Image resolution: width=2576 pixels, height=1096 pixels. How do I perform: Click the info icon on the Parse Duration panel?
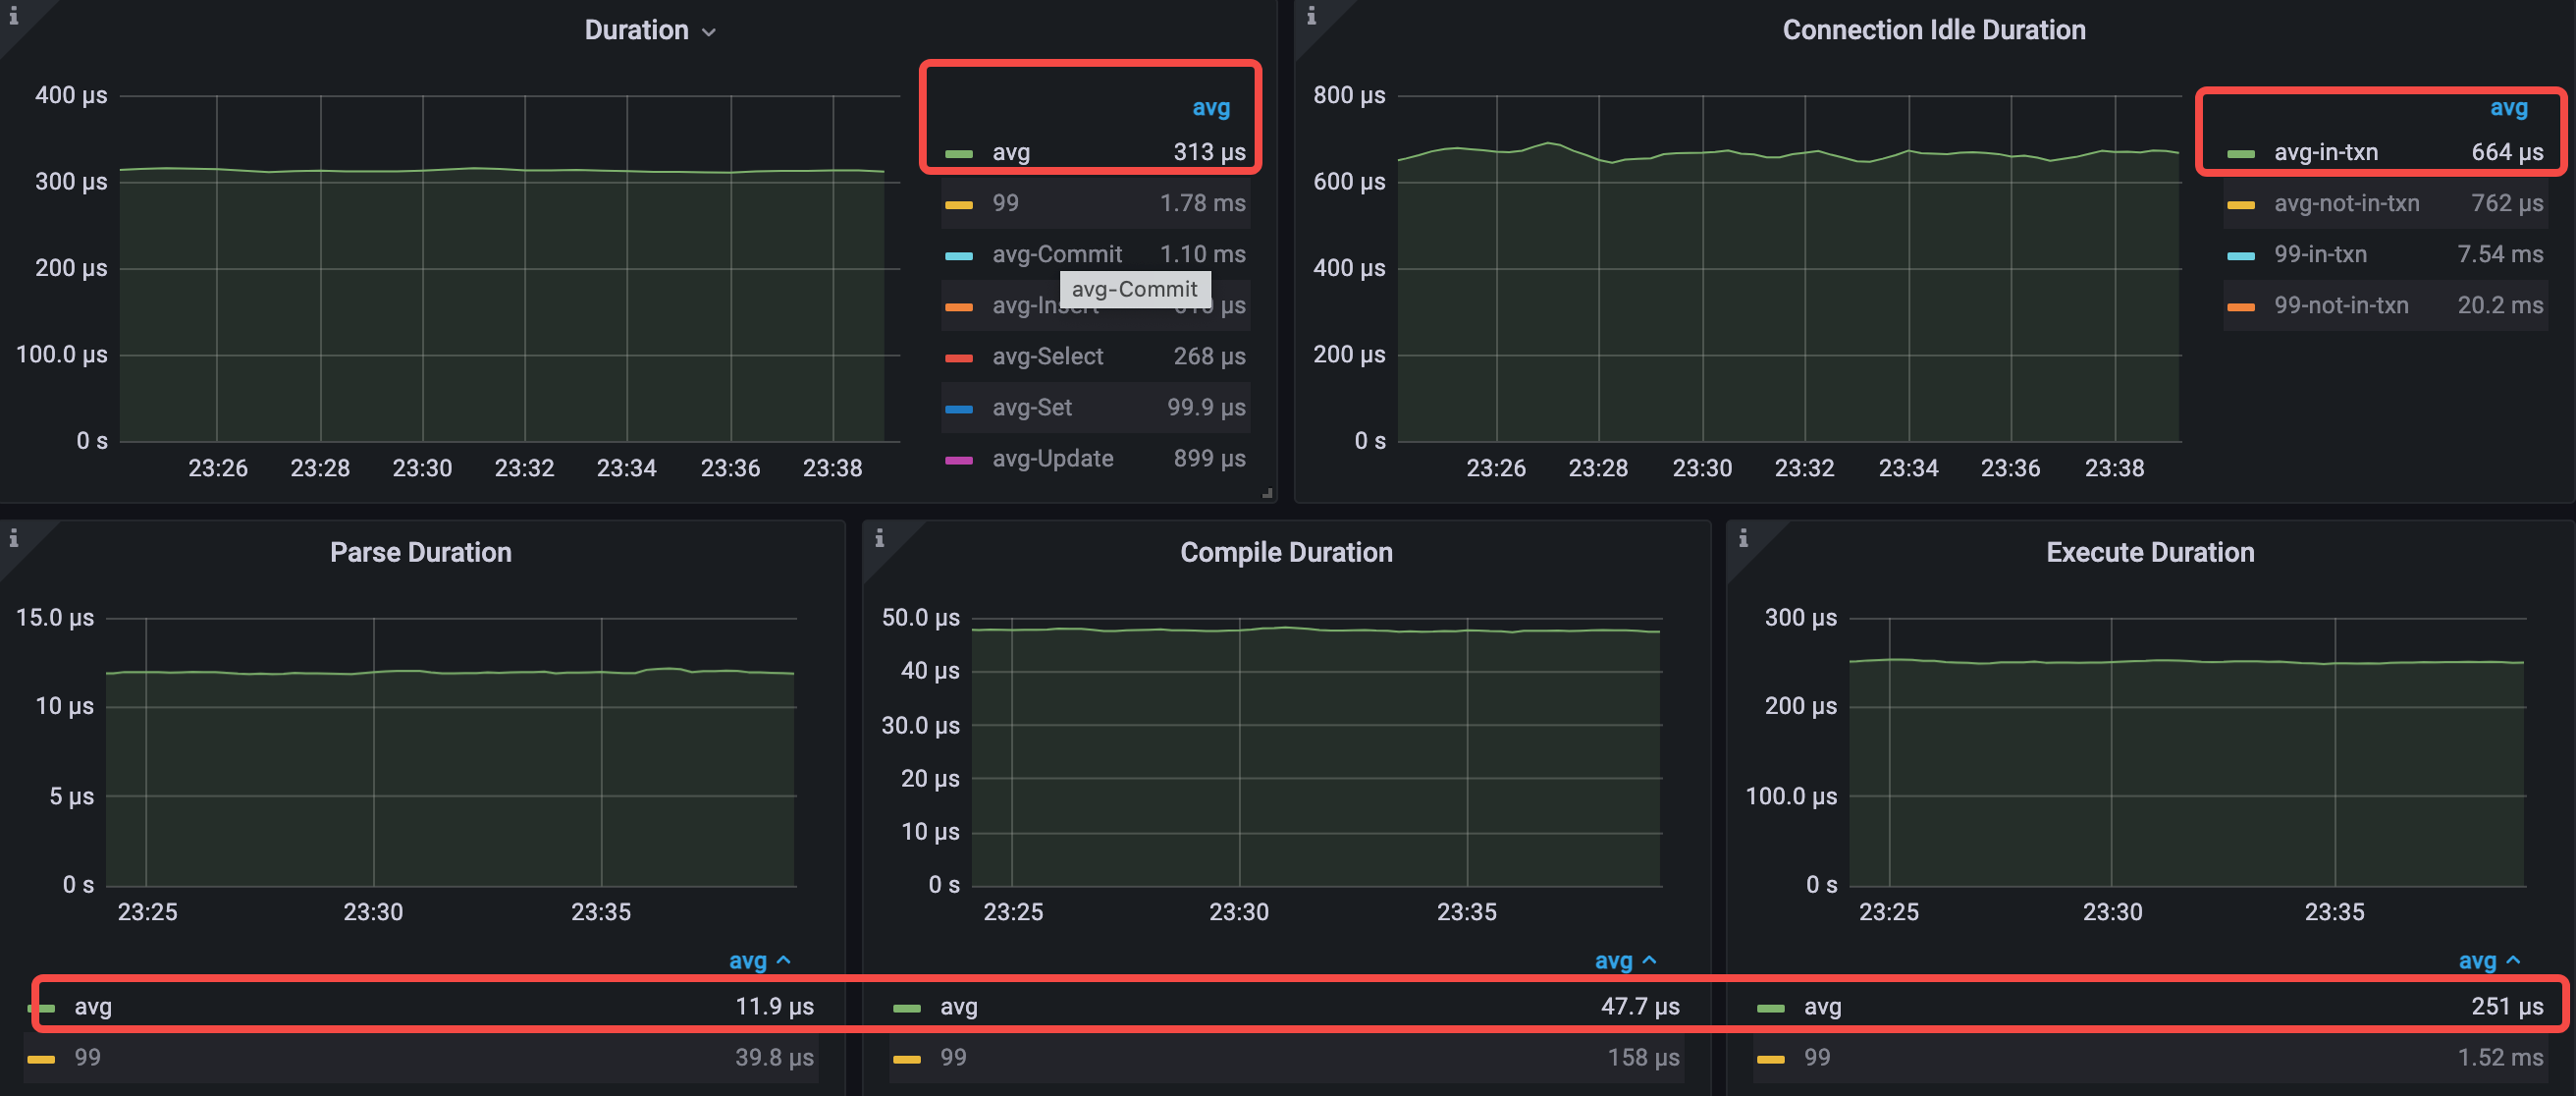click(14, 538)
